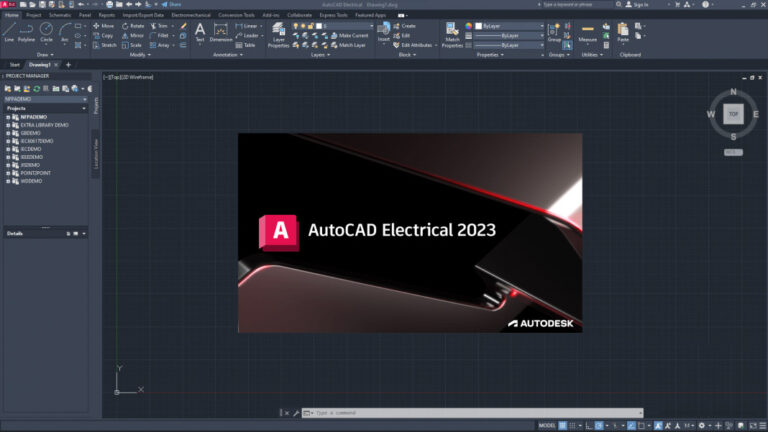Select the Line drawing tool
This screenshot has height=432, width=768.
click(x=9, y=32)
